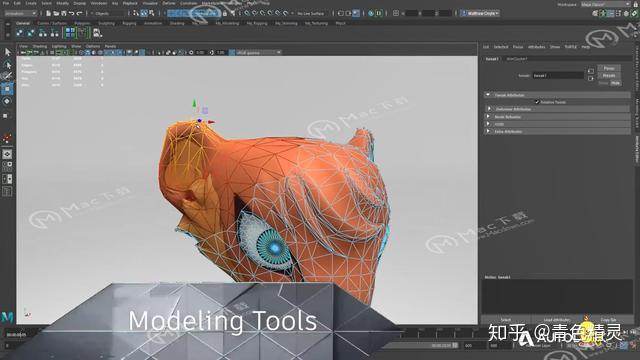This screenshot has height=360, width=640.
Task: Open the Windows menu
Action: coord(99,3)
